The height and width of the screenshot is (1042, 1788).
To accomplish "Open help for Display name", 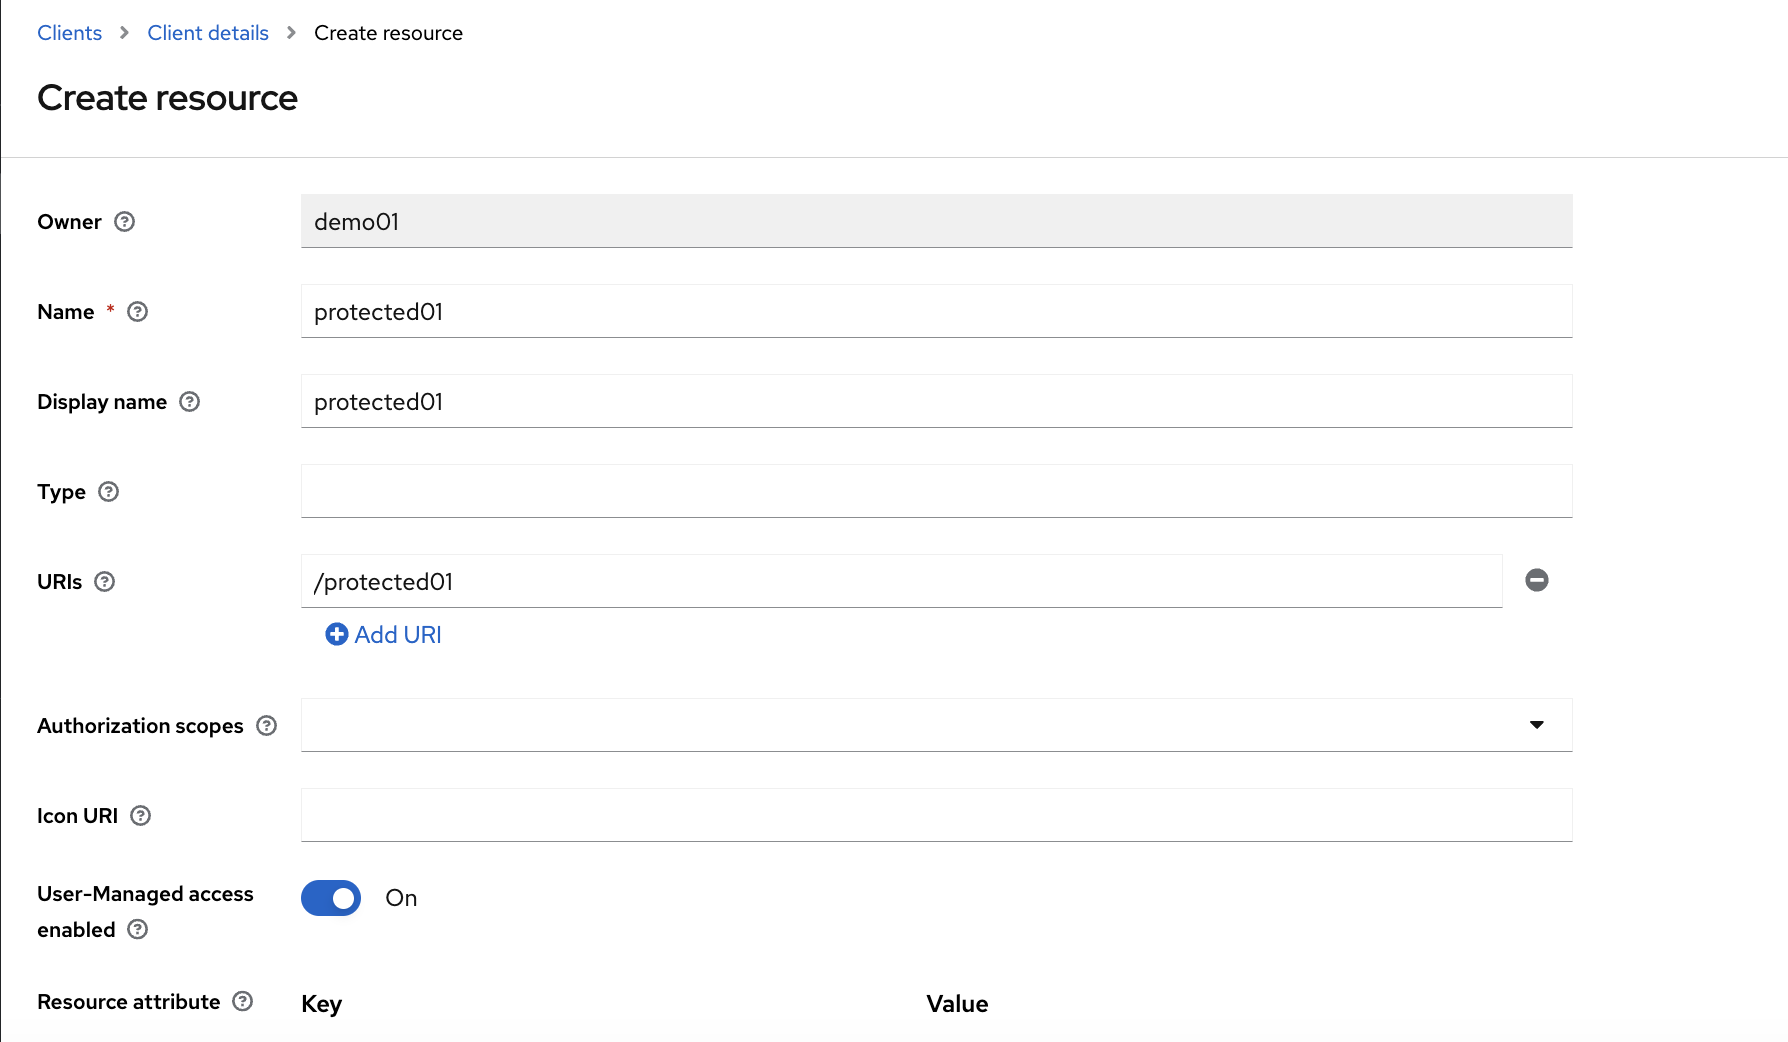I will [189, 402].
